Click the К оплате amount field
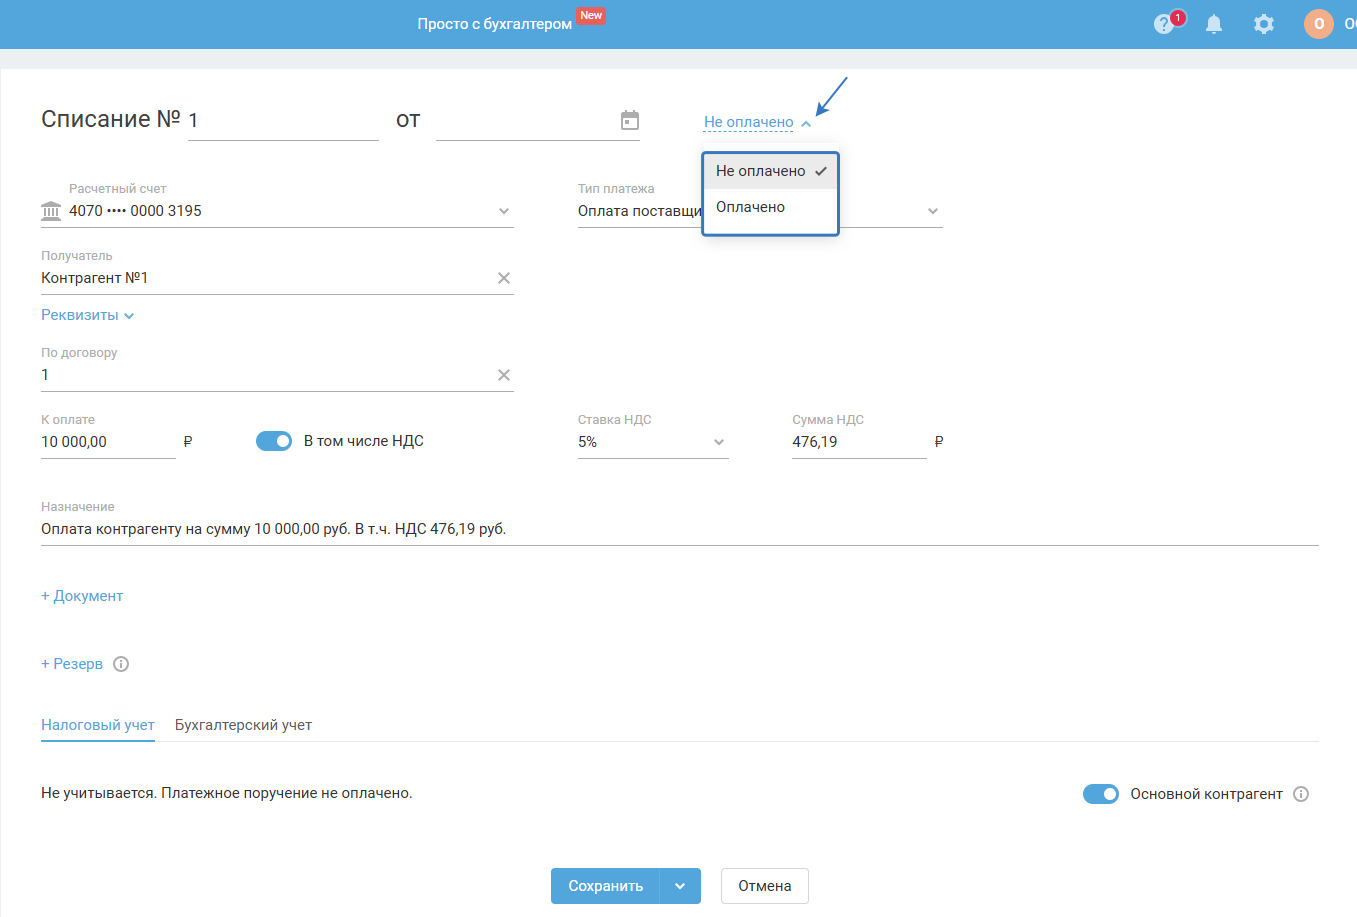 pos(108,442)
